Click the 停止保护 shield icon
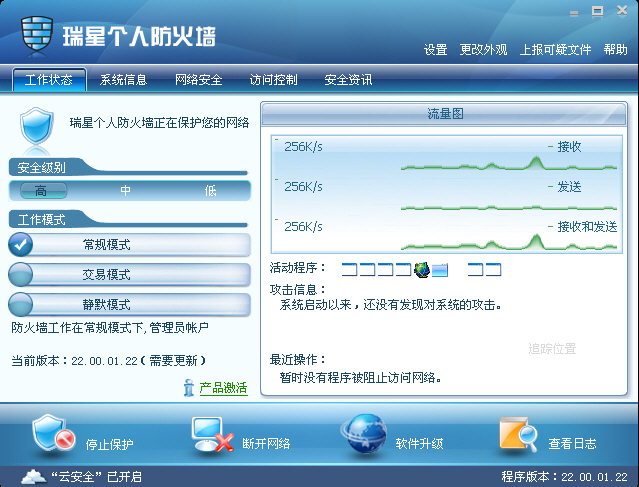 click(x=53, y=433)
